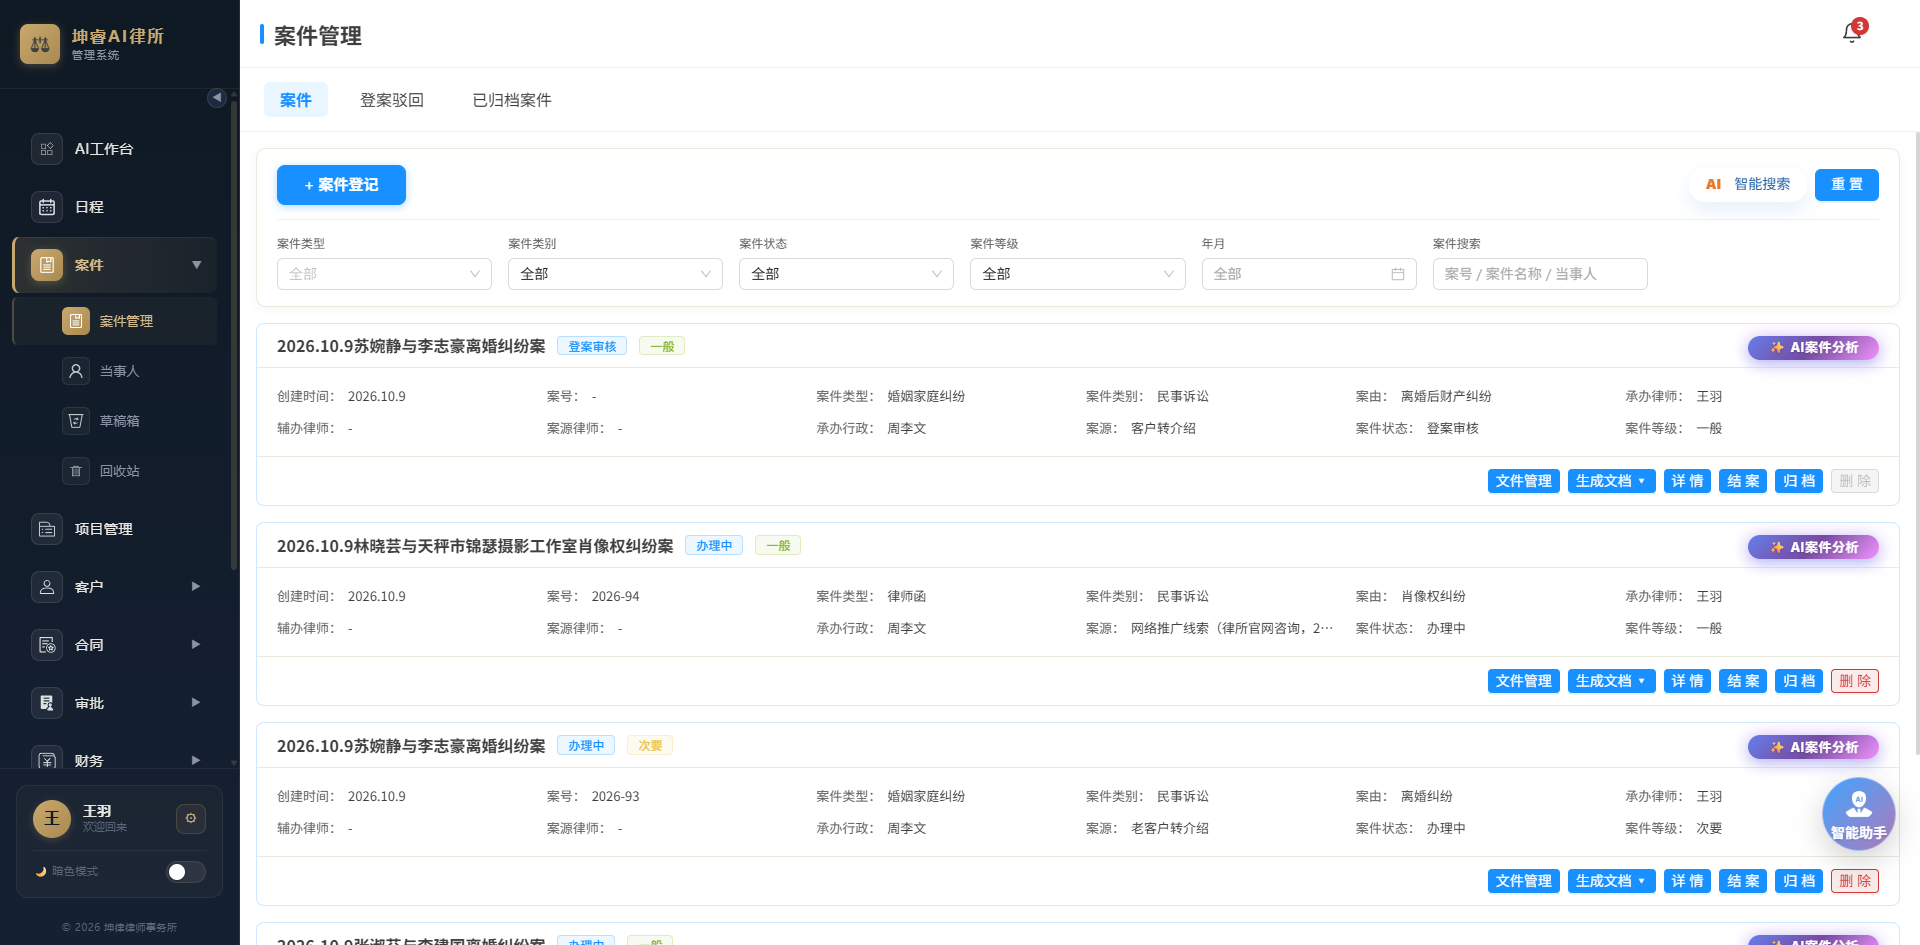Viewport: 1920px width, 945px height.
Task: Expand the 客户 sidebar submenu arrow
Action: click(x=196, y=587)
